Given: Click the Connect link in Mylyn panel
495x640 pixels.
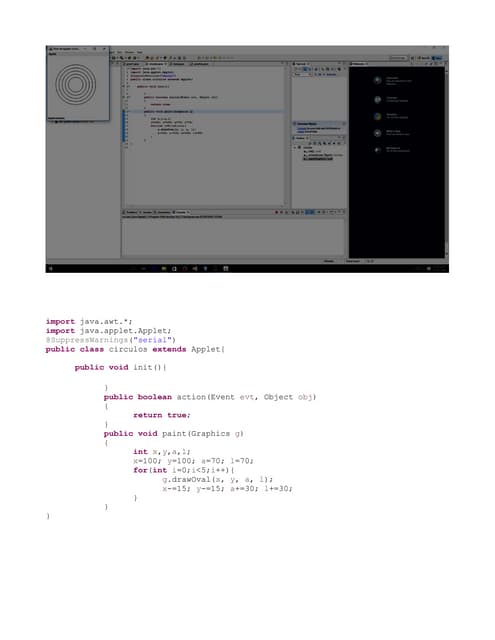Looking at the screenshot, I should point(301,129).
